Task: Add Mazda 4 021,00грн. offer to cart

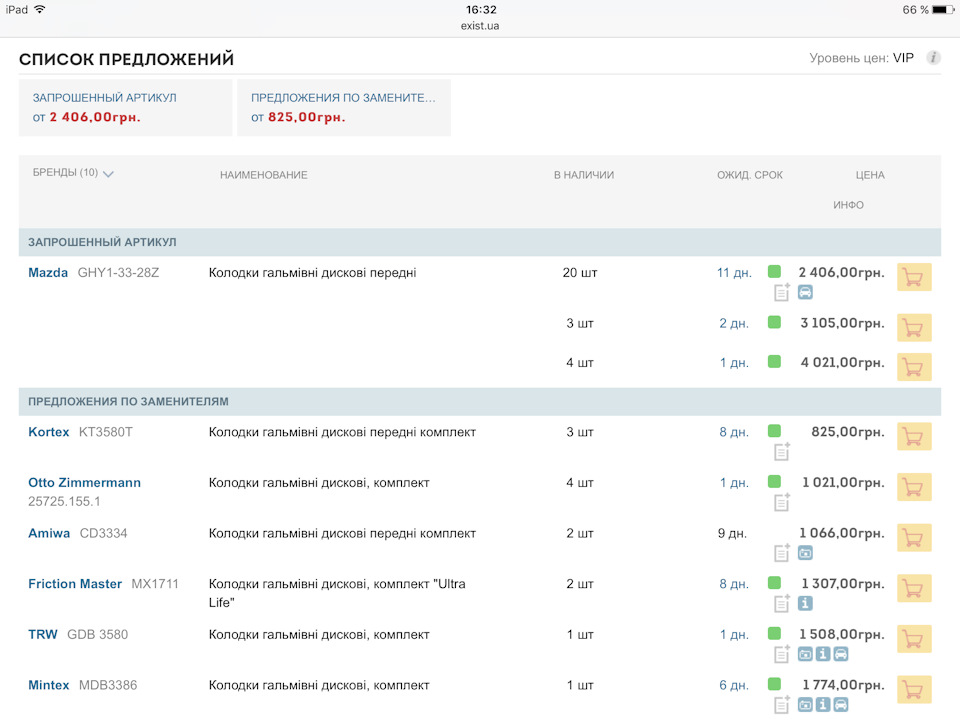Action: pos(913,367)
